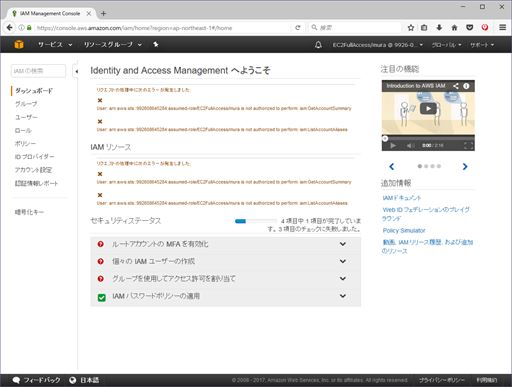Play the Introduction to AWS IAM video
Screen dimensions: 512x387
click(x=428, y=108)
